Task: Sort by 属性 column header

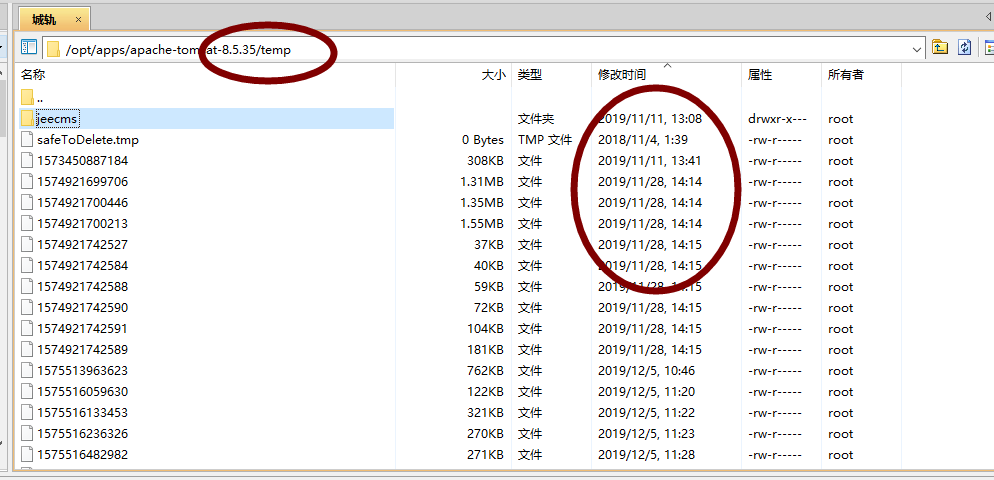Action: pyautogui.click(x=760, y=75)
